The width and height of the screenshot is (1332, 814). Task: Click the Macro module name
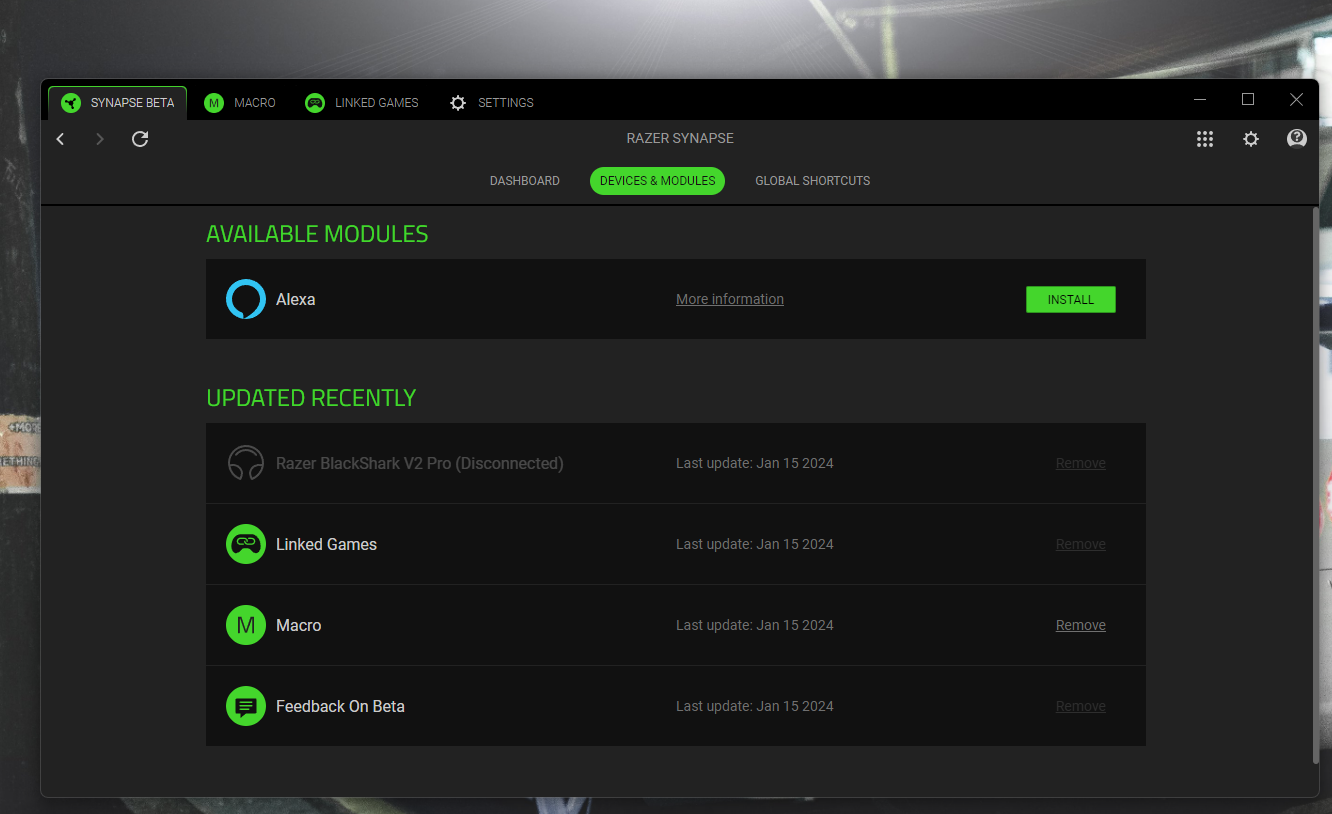[299, 625]
